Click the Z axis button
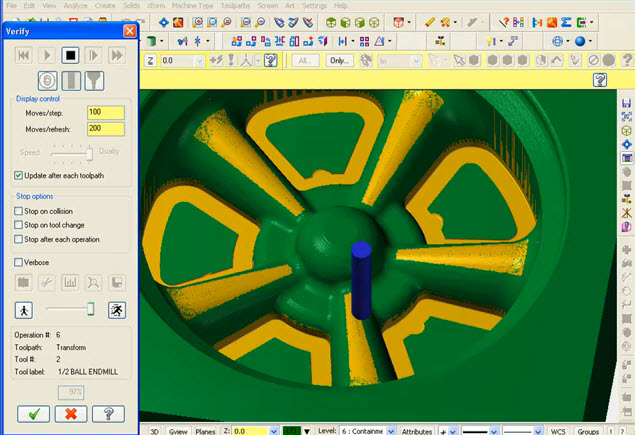This screenshot has width=635, height=435. (150, 61)
